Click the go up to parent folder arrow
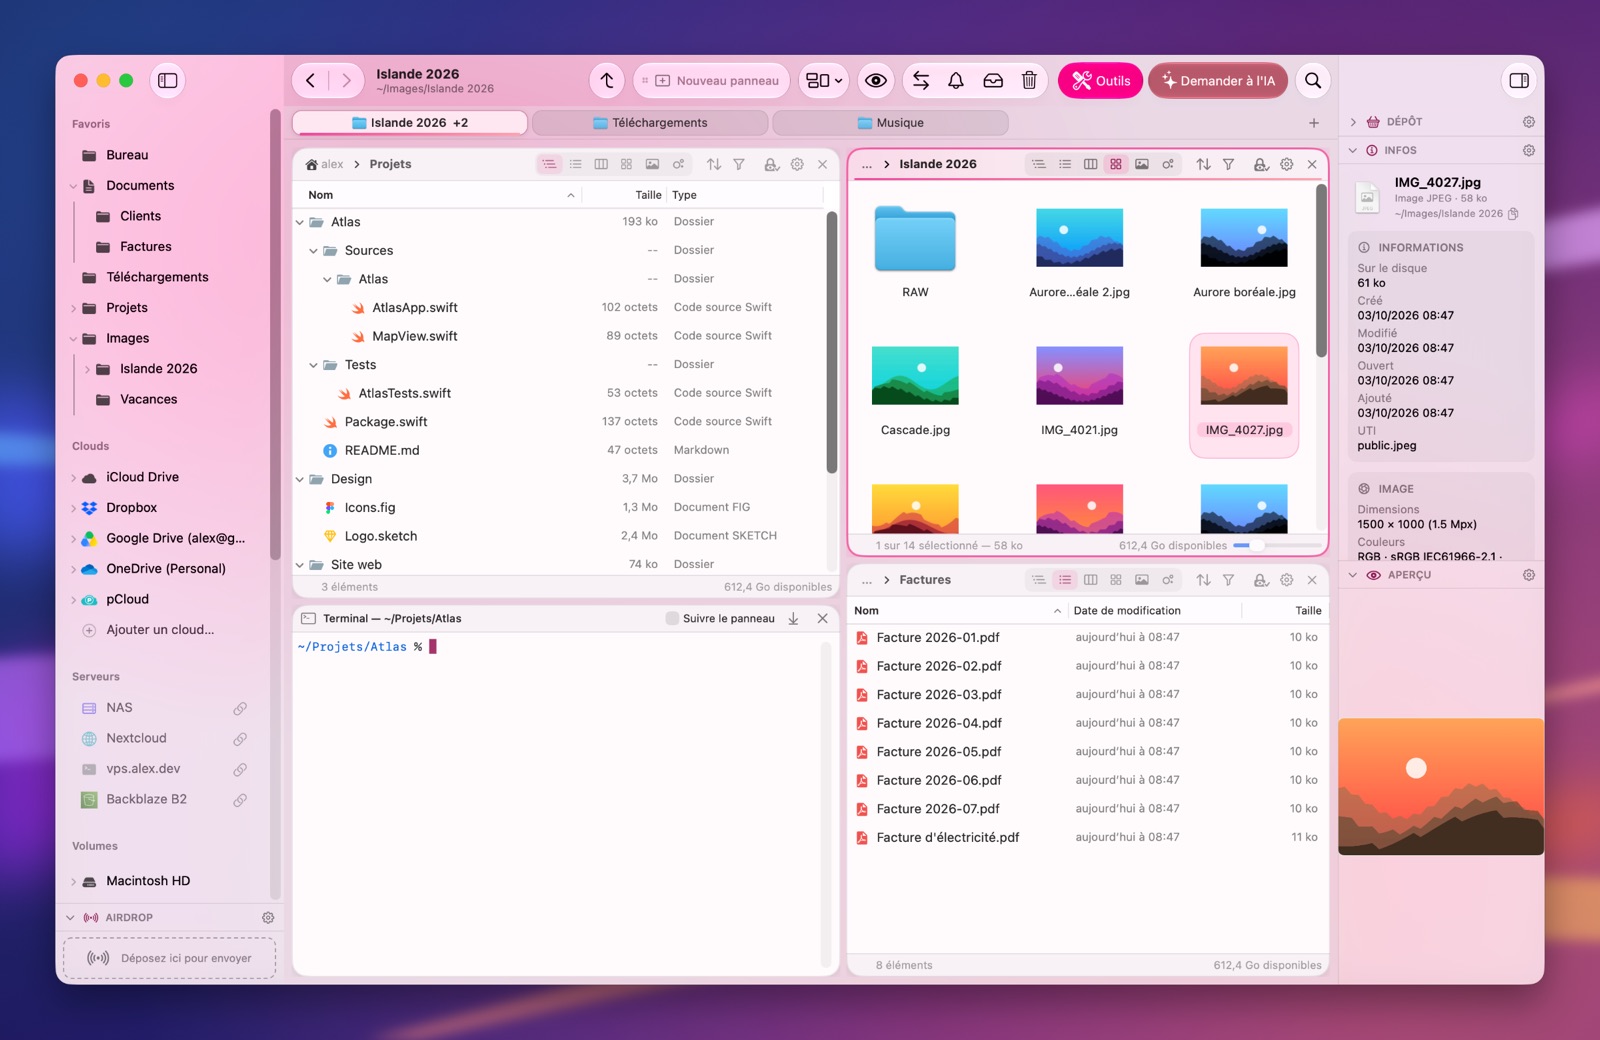This screenshot has width=1600, height=1040. (x=607, y=81)
